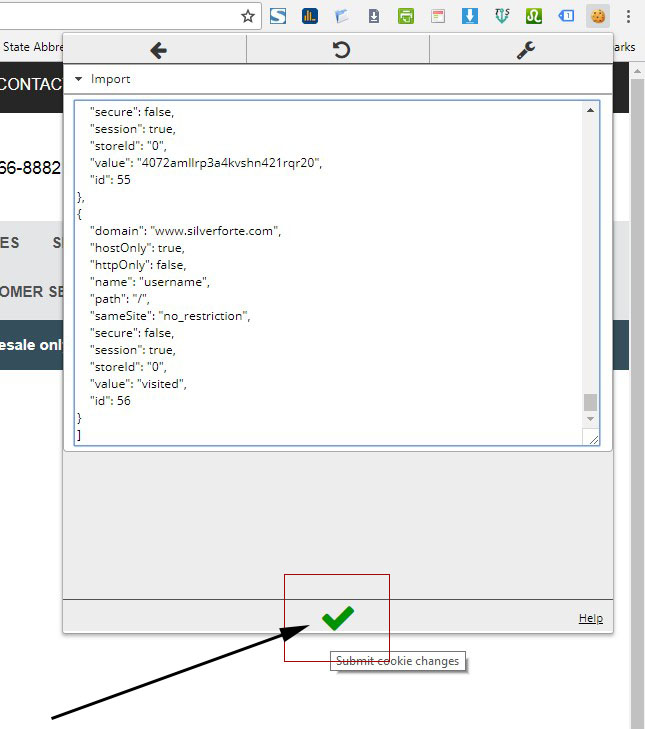Click the gray download page extension icon
This screenshot has width=645, height=729.
(x=374, y=16)
